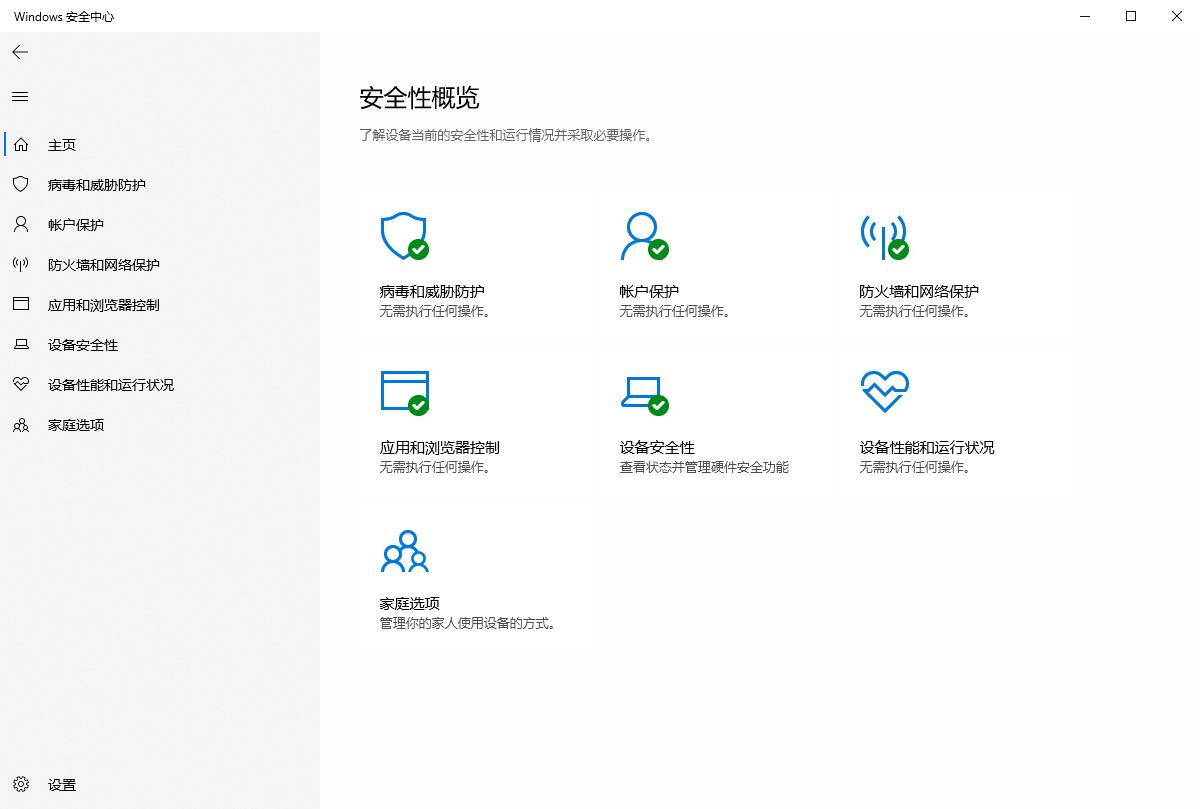Click the home icon next to 主页
This screenshot has width=1200, height=809.
(19, 144)
